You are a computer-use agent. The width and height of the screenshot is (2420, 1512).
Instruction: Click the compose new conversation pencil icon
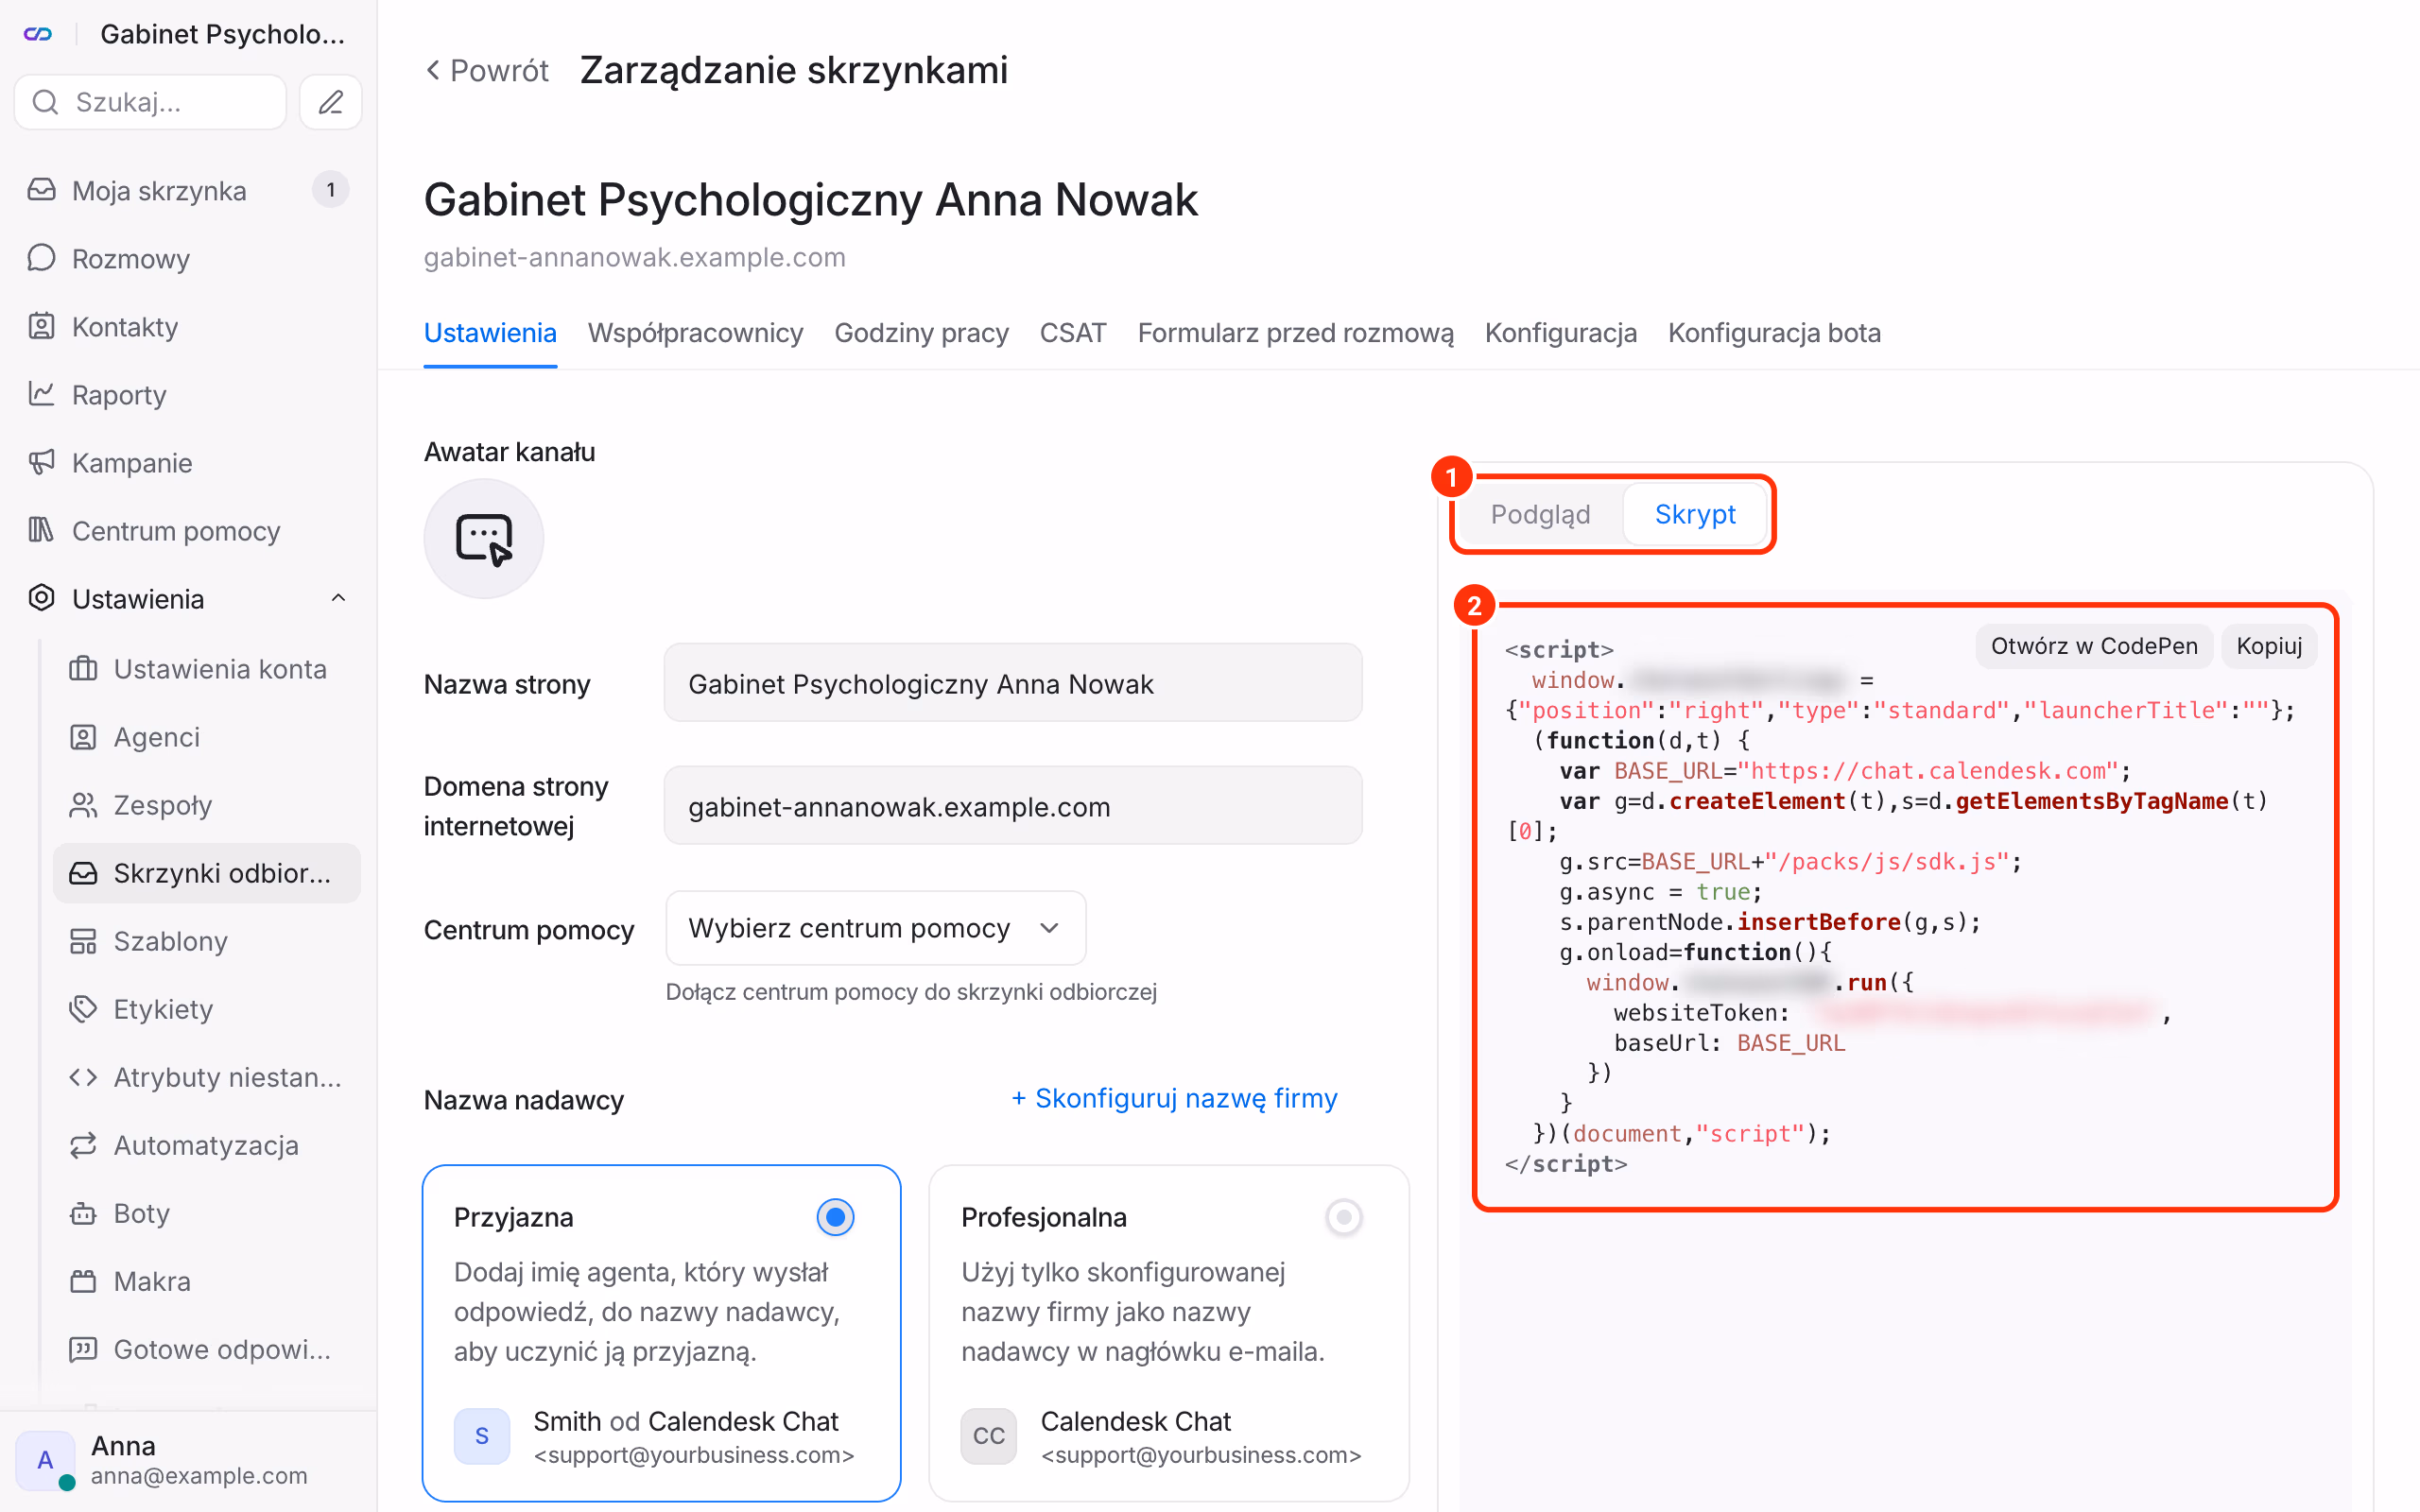click(x=331, y=102)
